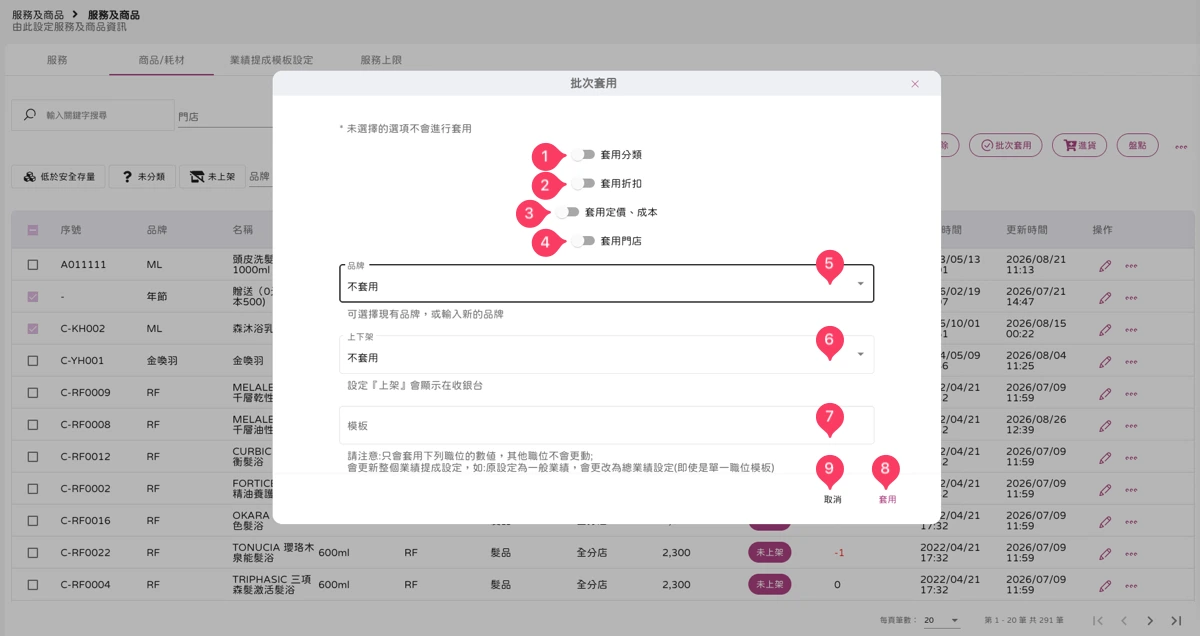
Task: Filter by 低於安全存量
Action: (x=59, y=177)
